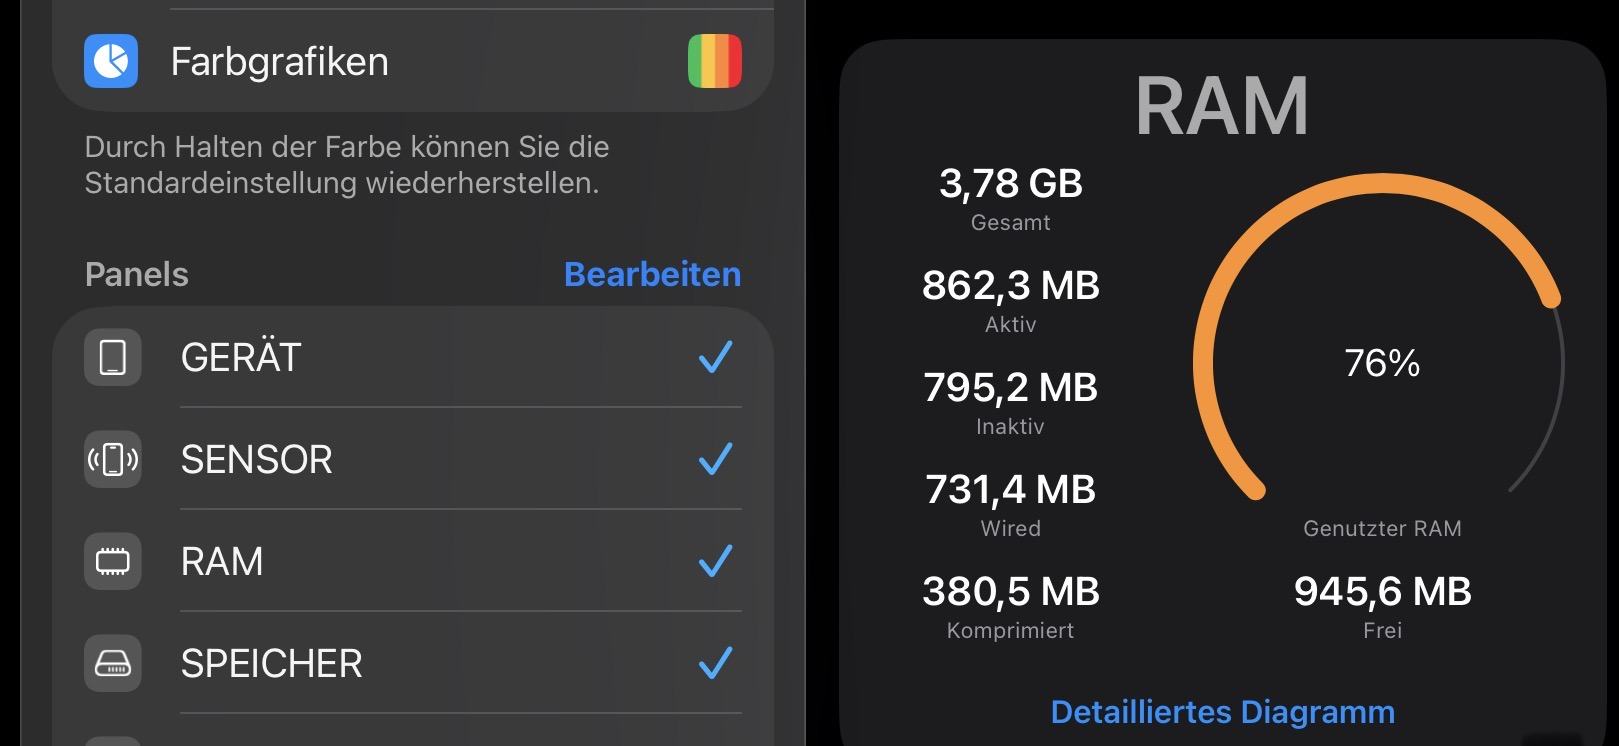Image resolution: width=1619 pixels, height=746 pixels.
Task: Click the 76% used RAM value
Action: click(x=1382, y=363)
